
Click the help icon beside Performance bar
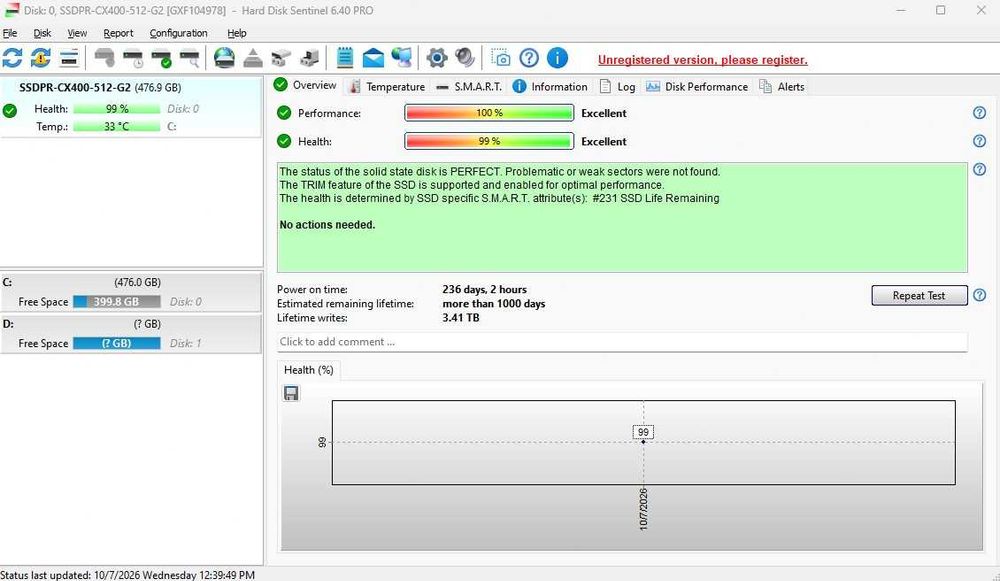click(x=980, y=113)
